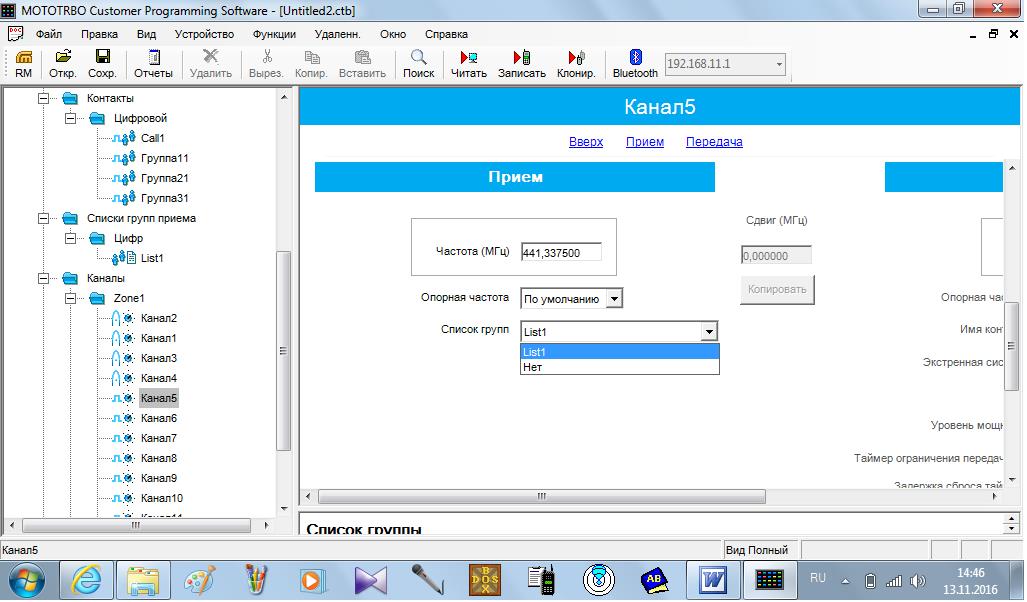Open the IP address 192.168.11.1 dropdown
Viewport: 1027px width, 602px height.
(x=779, y=64)
